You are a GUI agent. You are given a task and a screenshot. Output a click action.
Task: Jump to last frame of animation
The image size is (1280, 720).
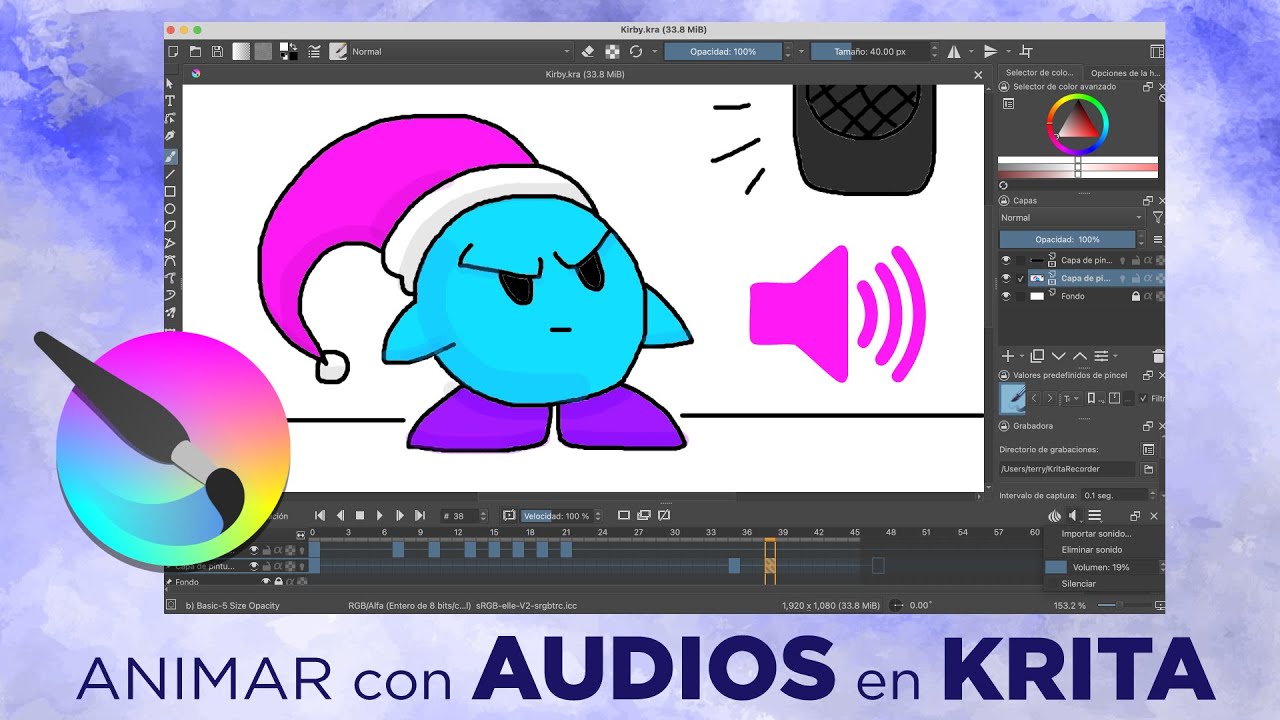coord(420,515)
